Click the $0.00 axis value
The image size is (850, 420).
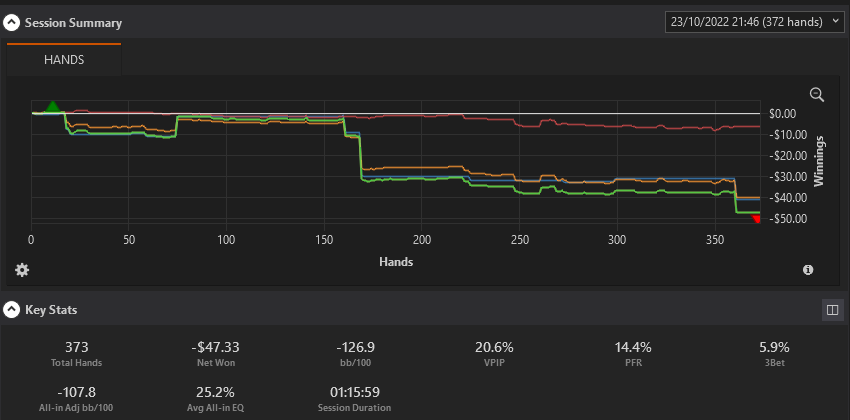pos(782,114)
